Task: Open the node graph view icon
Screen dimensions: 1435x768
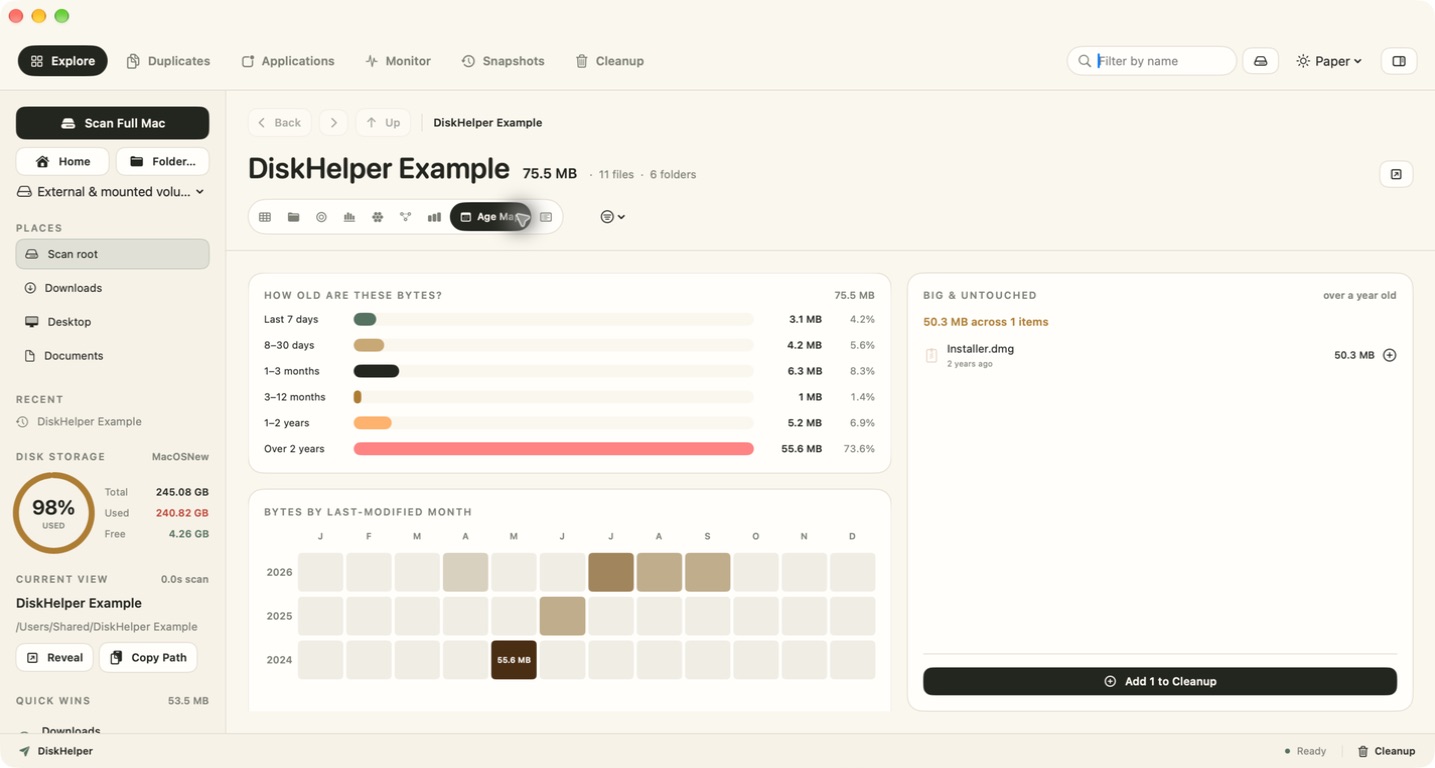Action: pos(405,217)
